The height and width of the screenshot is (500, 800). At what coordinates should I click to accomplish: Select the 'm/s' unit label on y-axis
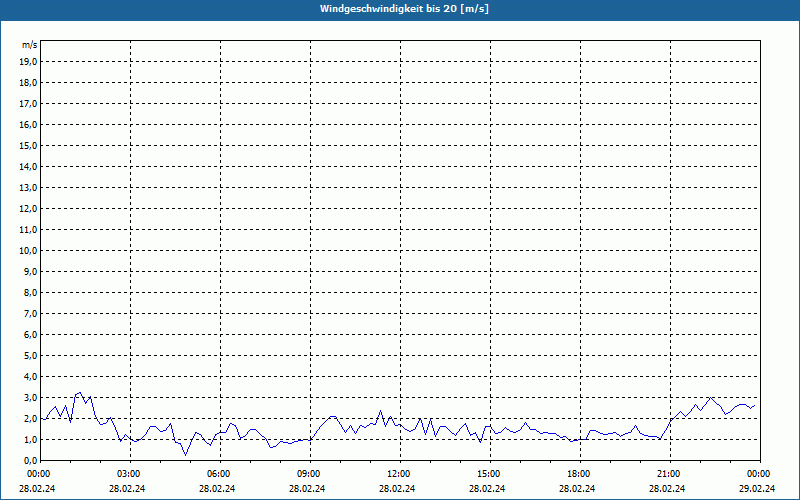[29, 45]
